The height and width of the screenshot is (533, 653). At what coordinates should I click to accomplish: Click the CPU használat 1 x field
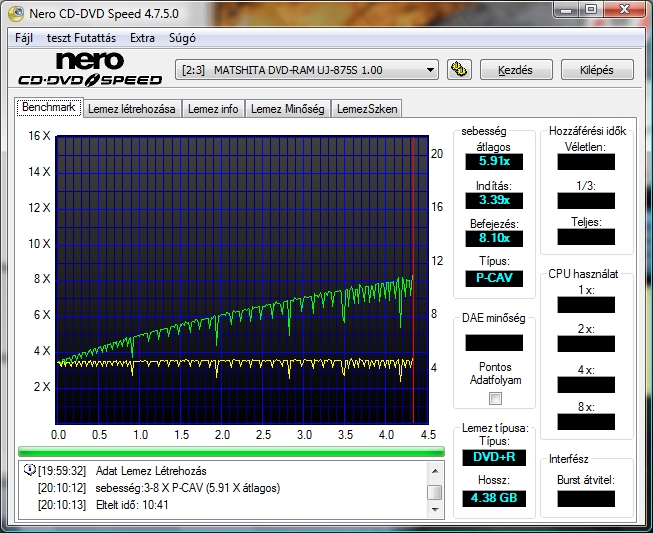coord(586,305)
